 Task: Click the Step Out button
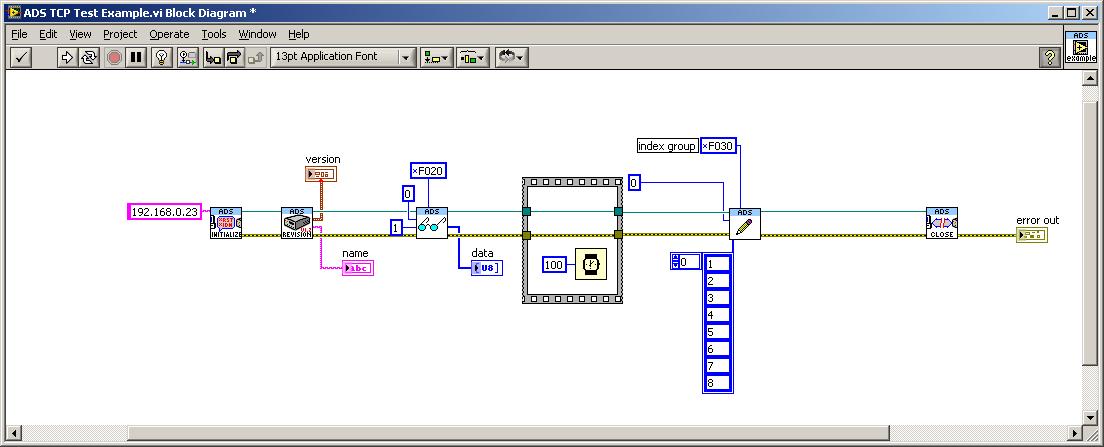pos(256,57)
